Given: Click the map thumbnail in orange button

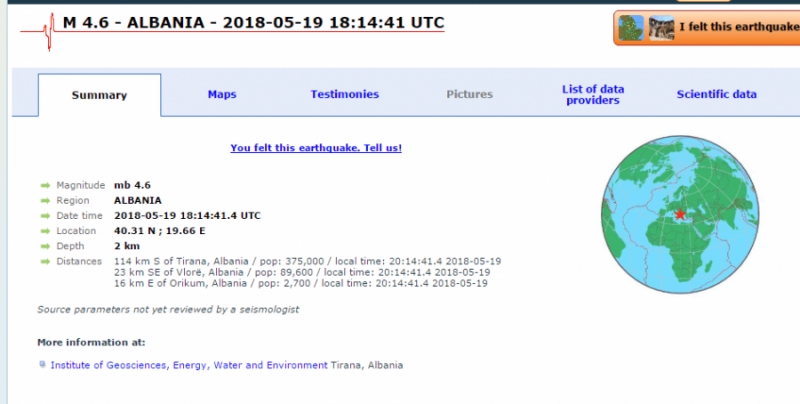Looking at the screenshot, I should click(x=631, y=28).
